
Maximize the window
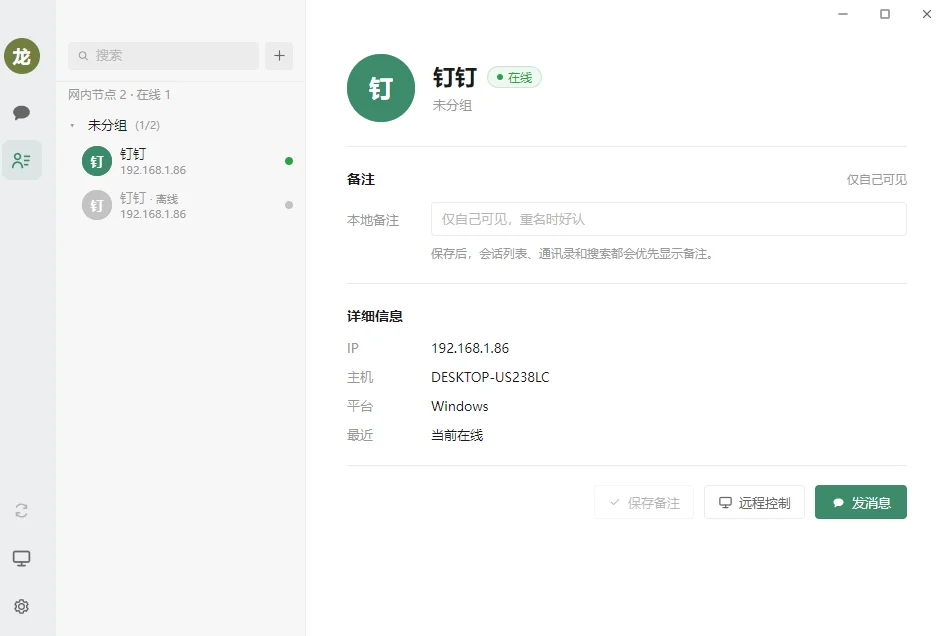(885, 14)
